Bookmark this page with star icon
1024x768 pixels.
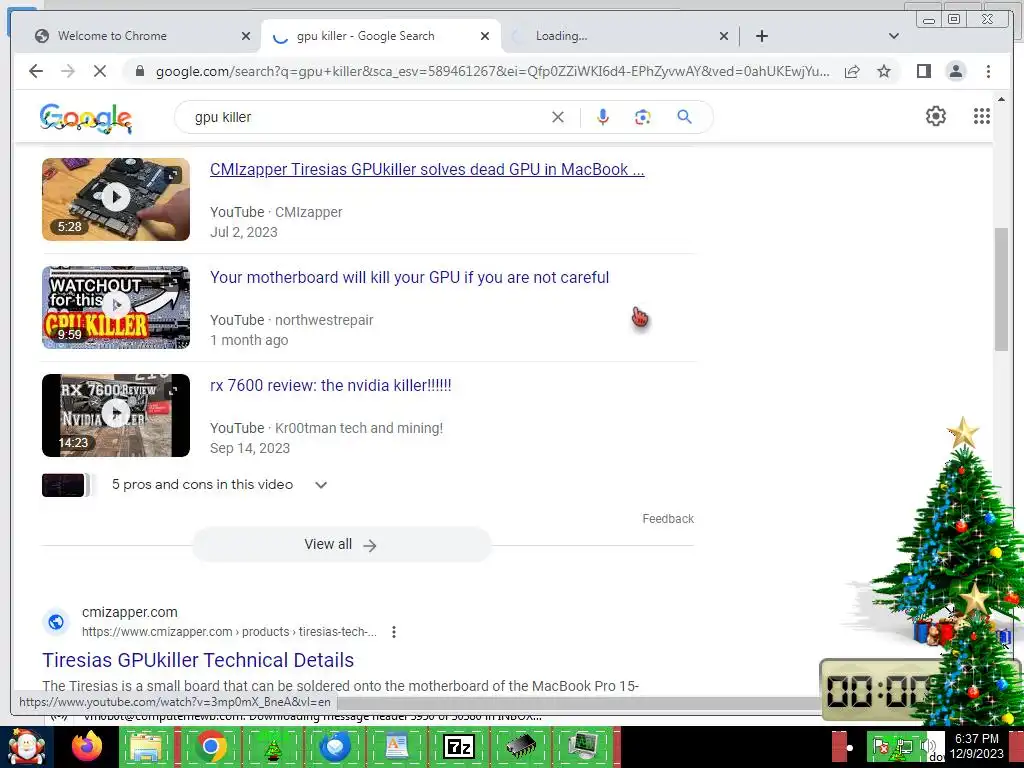click(x=884, y=71)
